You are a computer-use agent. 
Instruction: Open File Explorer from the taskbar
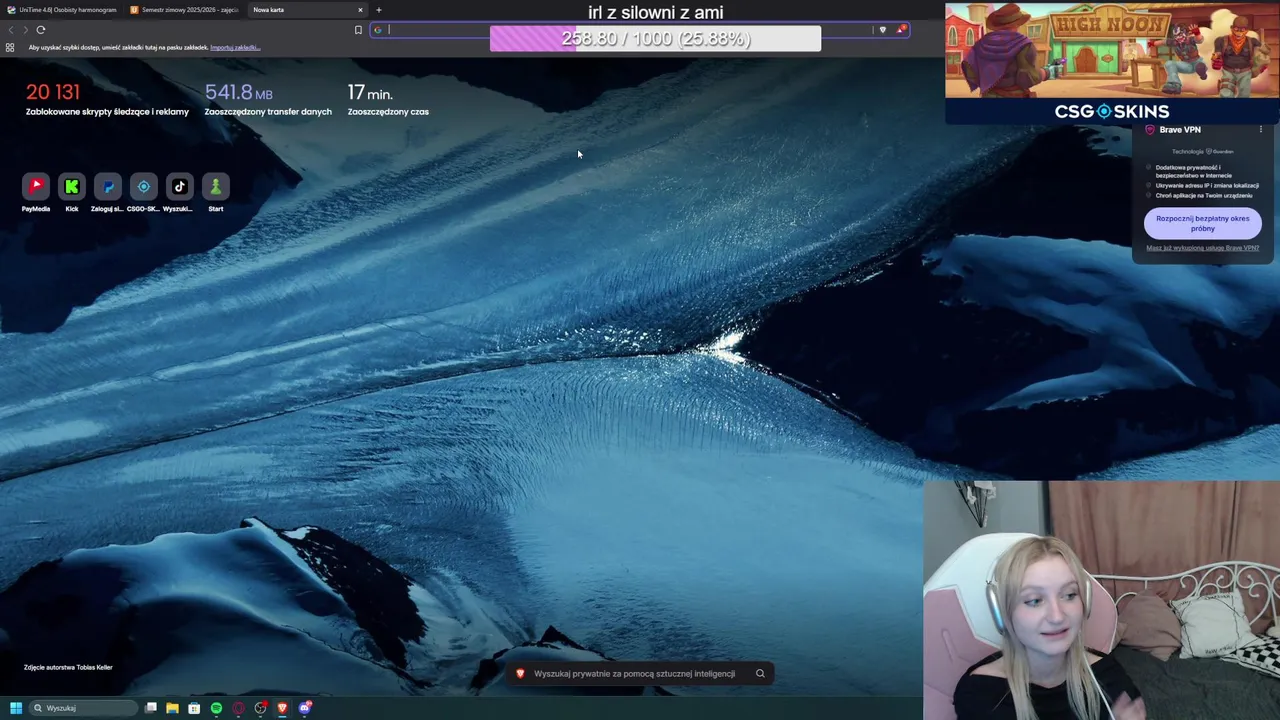click(x=172, y=708)
